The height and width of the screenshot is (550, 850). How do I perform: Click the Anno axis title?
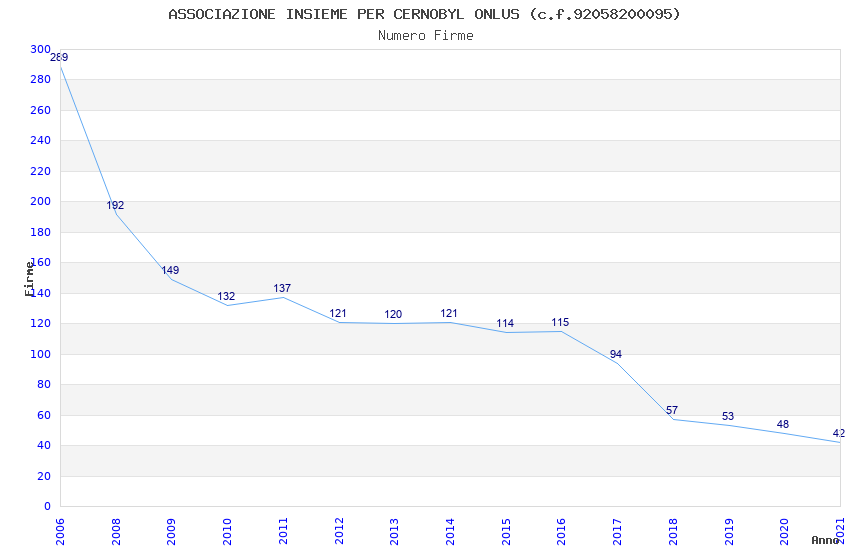pos(825,540)
